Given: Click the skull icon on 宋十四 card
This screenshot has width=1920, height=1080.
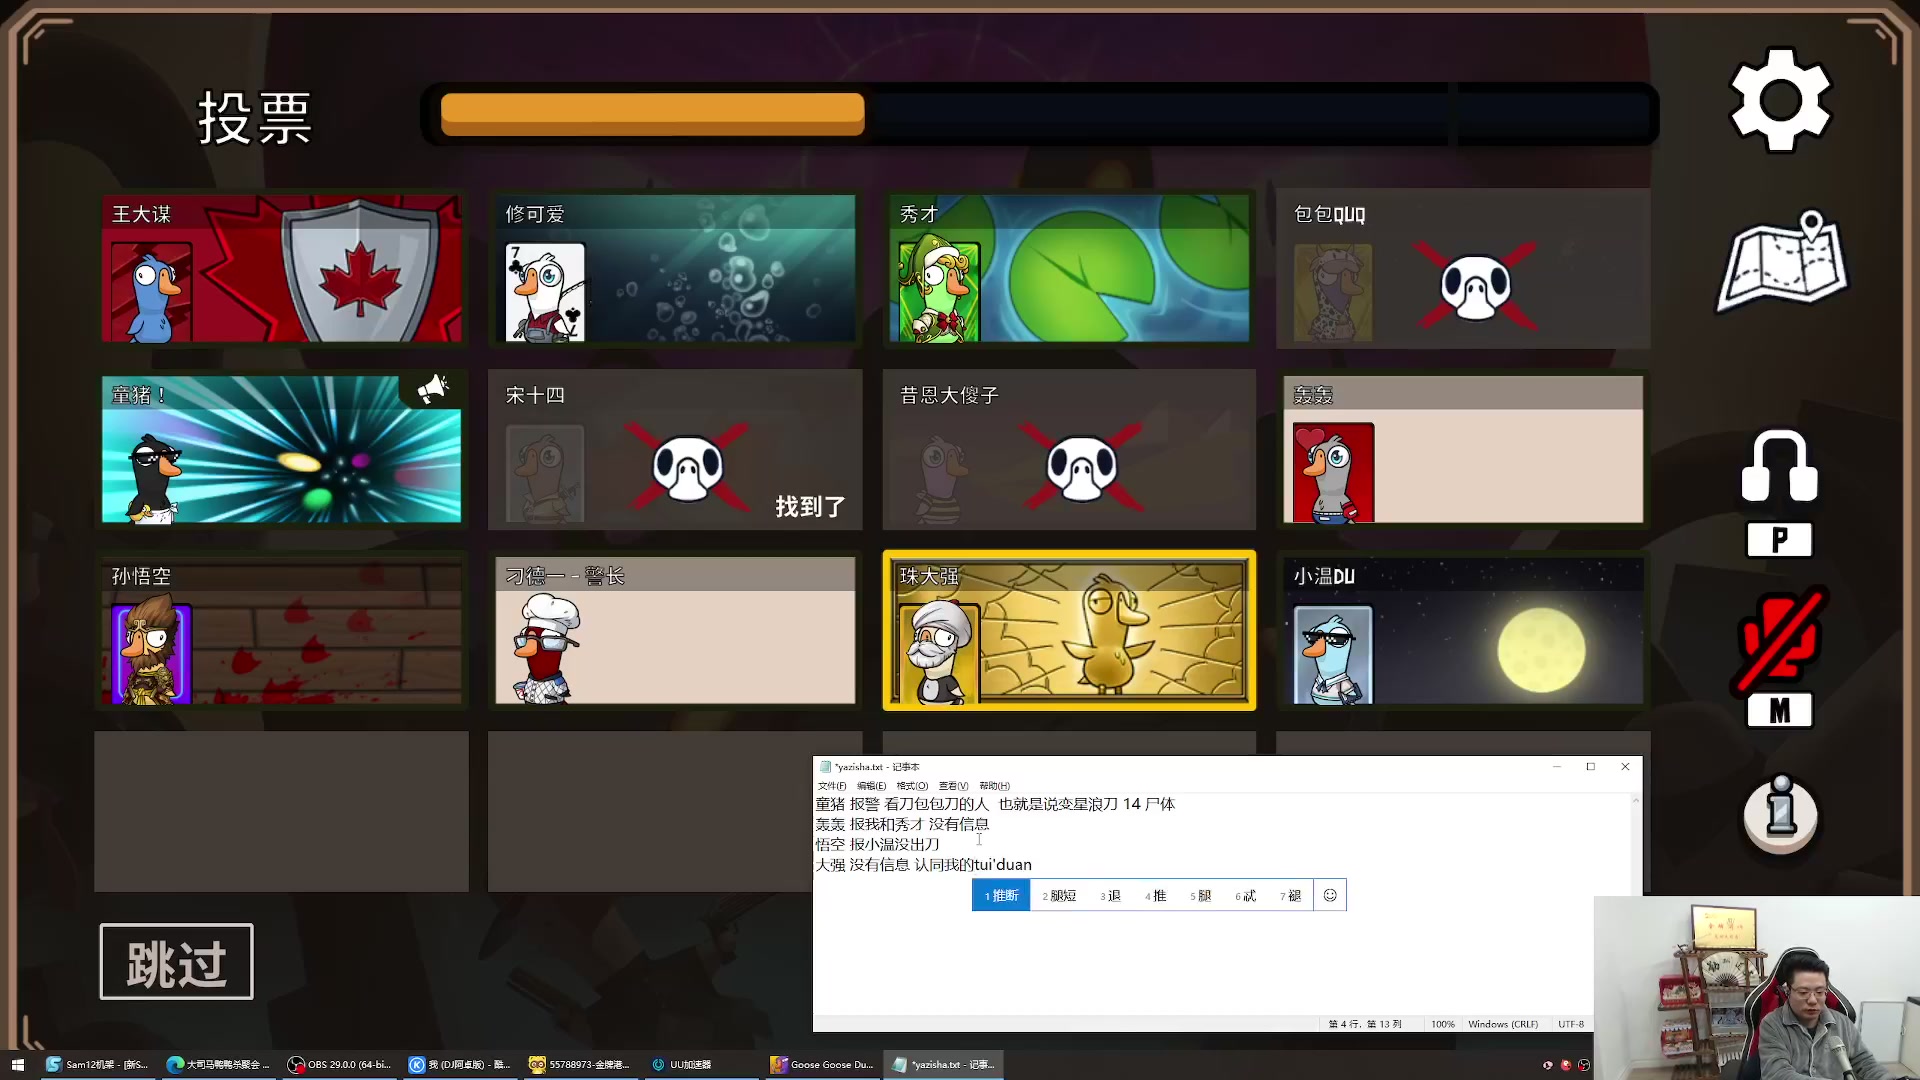Looking at the screenshot, I should [688, 467].
